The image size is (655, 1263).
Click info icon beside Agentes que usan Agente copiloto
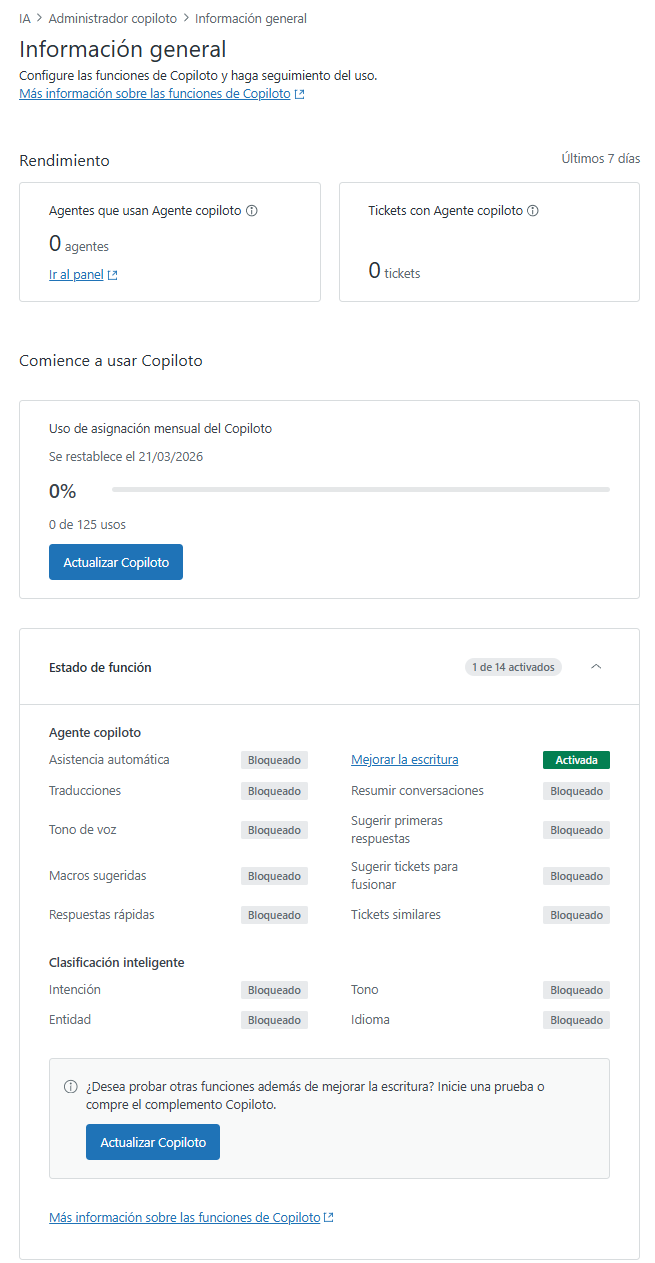252,211
